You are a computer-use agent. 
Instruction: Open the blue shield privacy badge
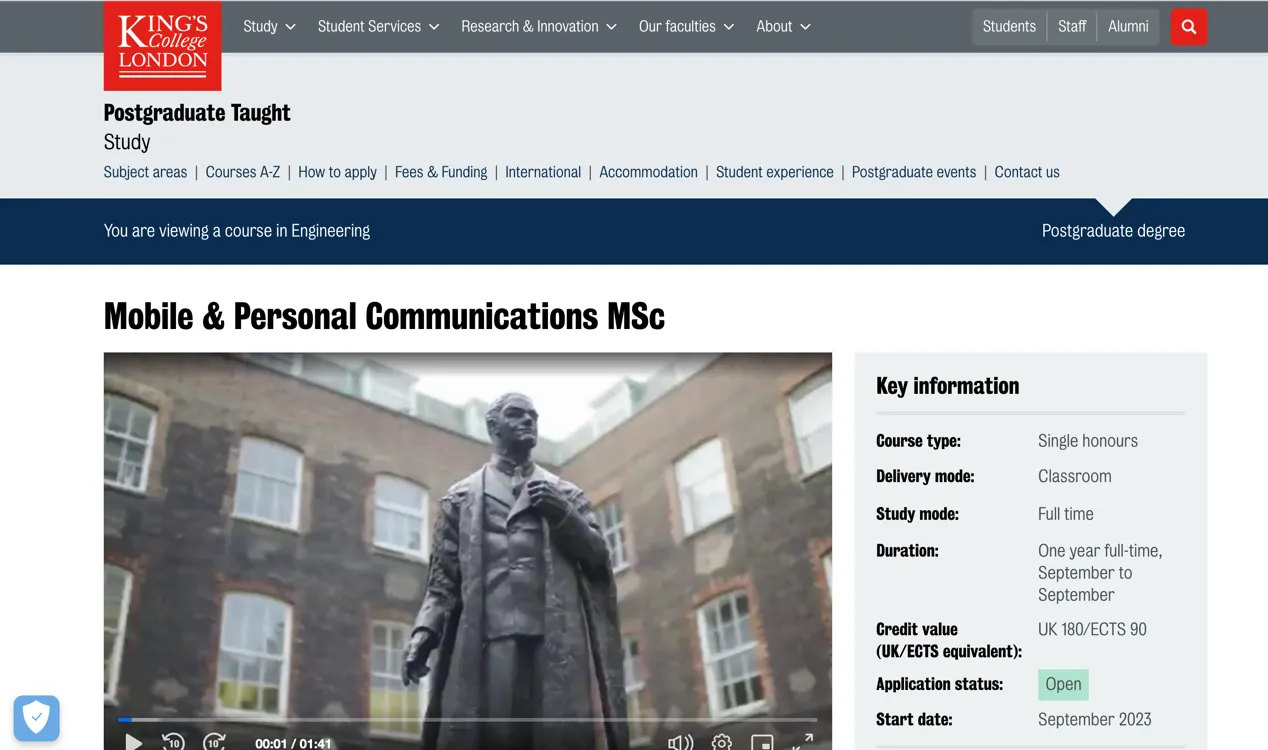coord(37,717)
